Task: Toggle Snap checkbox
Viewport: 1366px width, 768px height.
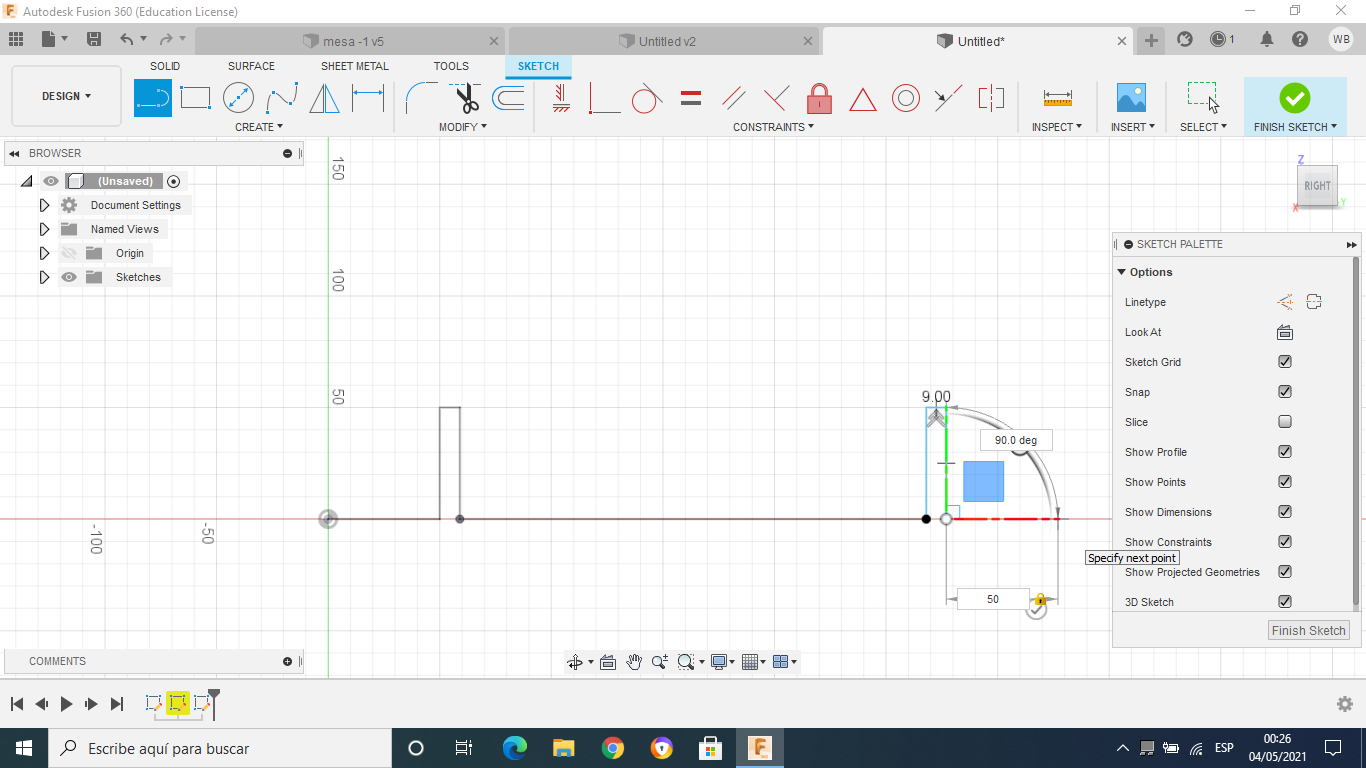Action: (x=1285, y=392)
